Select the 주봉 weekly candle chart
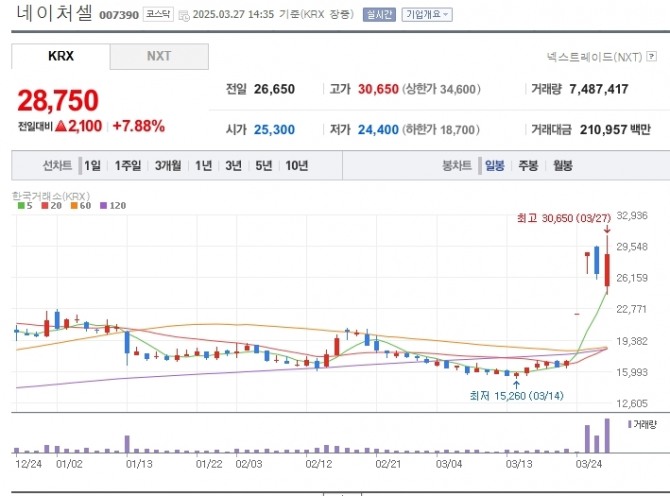 tap(528, 165)
